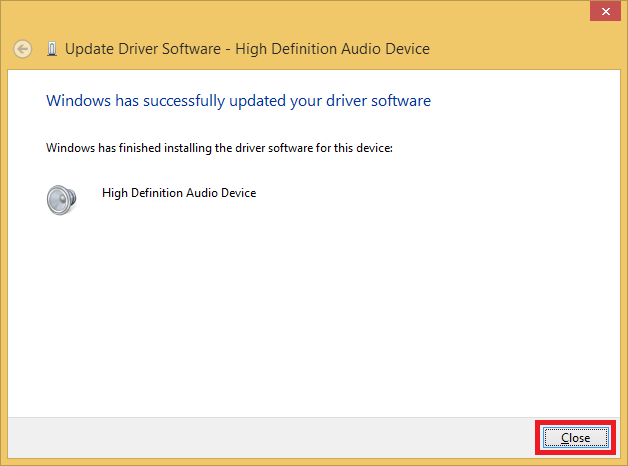The width and height of the screenshot is (628, 466).
Task: Click the 'Windows has finished installing' message text
Action: [219, 148]
